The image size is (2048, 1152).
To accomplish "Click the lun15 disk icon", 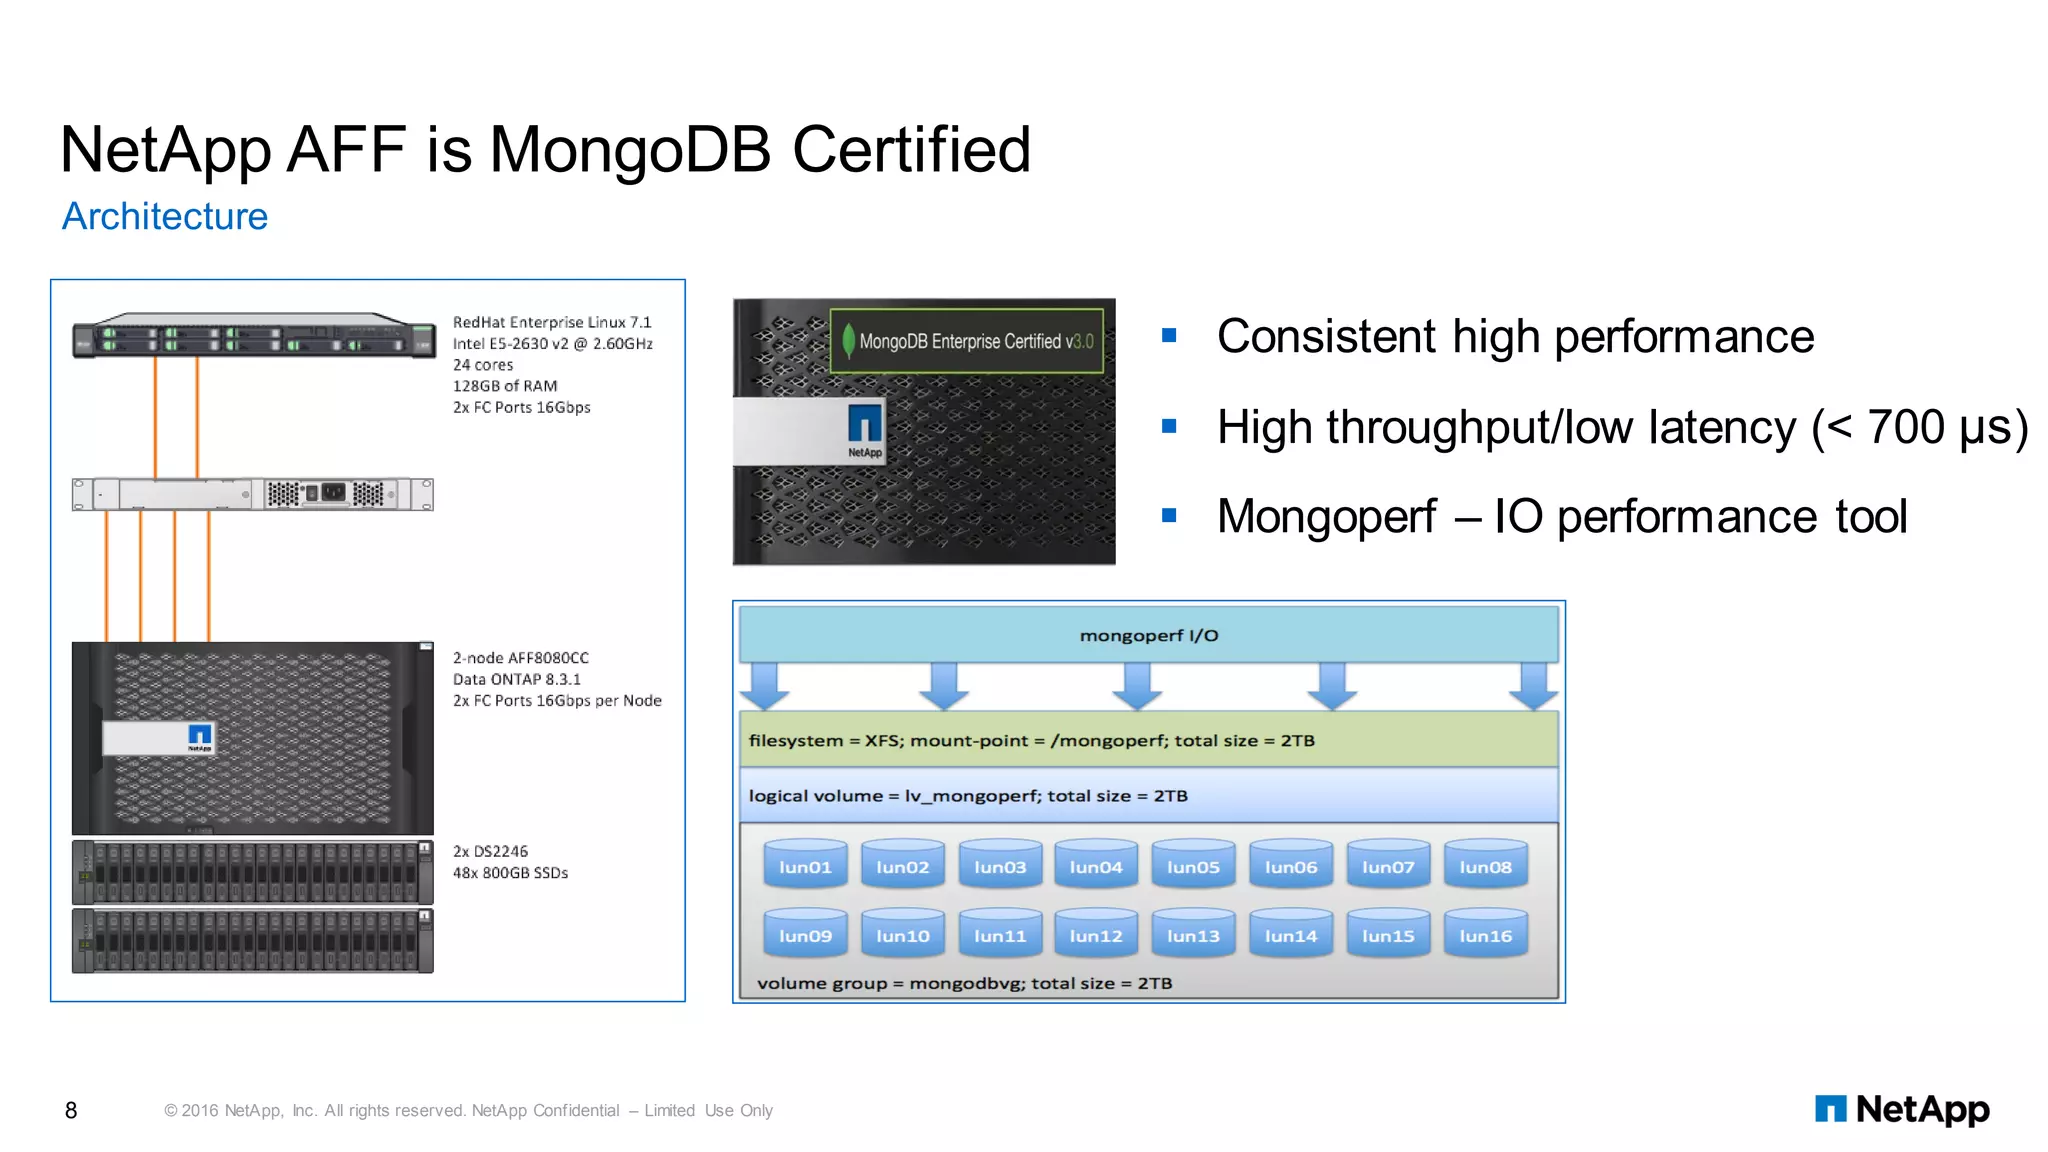I will 1388,933.
